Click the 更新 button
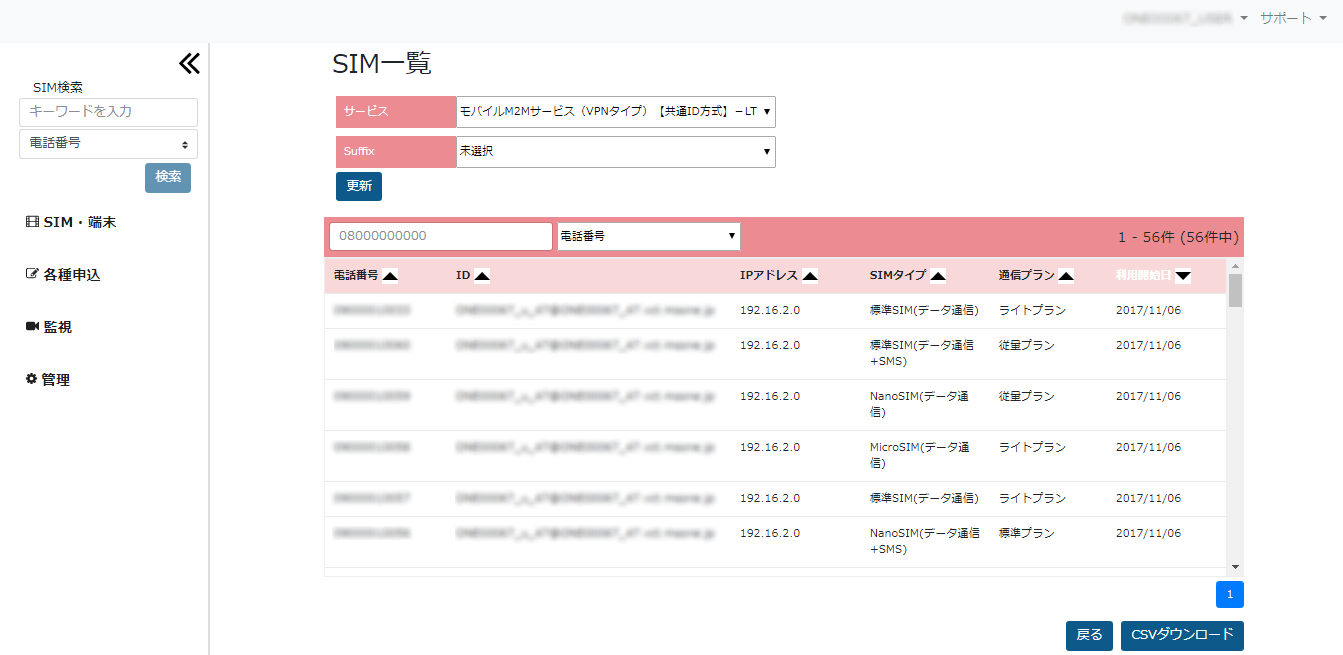The image size is (1343, 655). (358, 186)
